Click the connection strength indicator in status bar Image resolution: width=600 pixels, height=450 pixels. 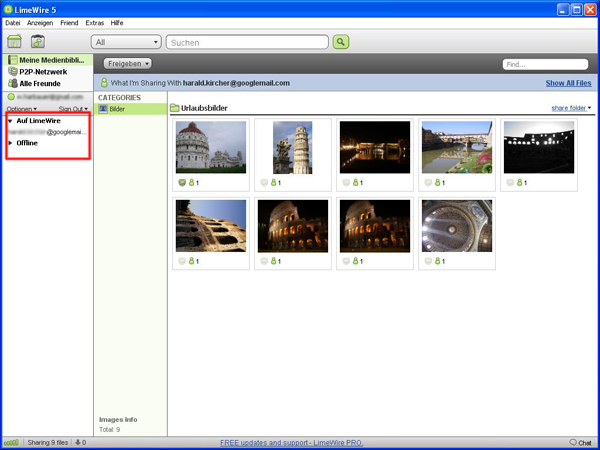(x=11, y=442)
